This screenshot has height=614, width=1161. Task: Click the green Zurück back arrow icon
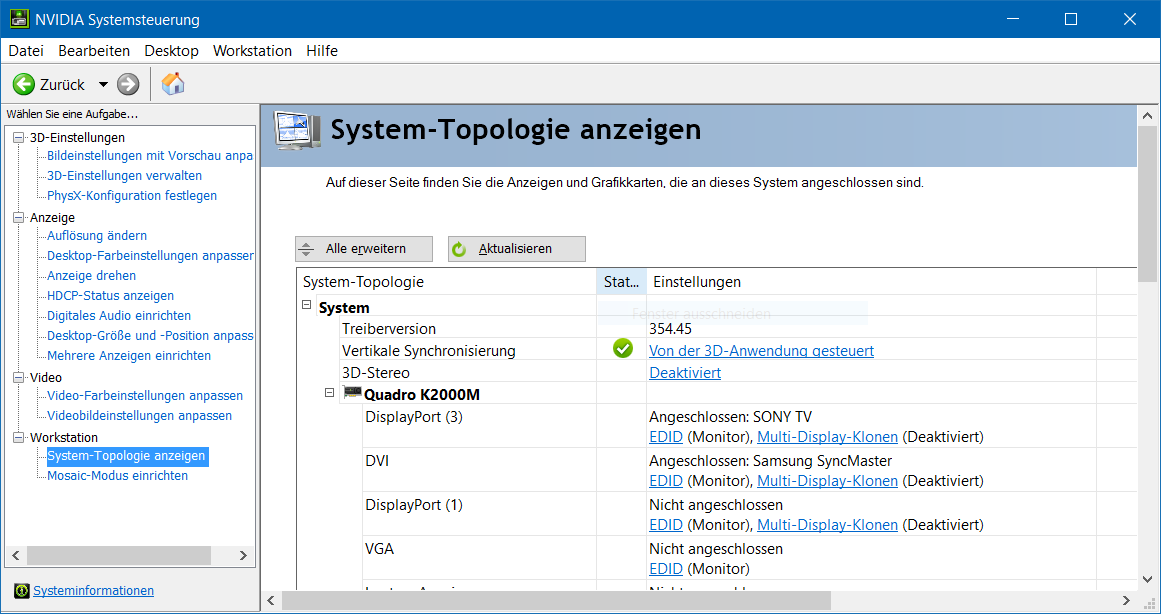tap(24, 84)
